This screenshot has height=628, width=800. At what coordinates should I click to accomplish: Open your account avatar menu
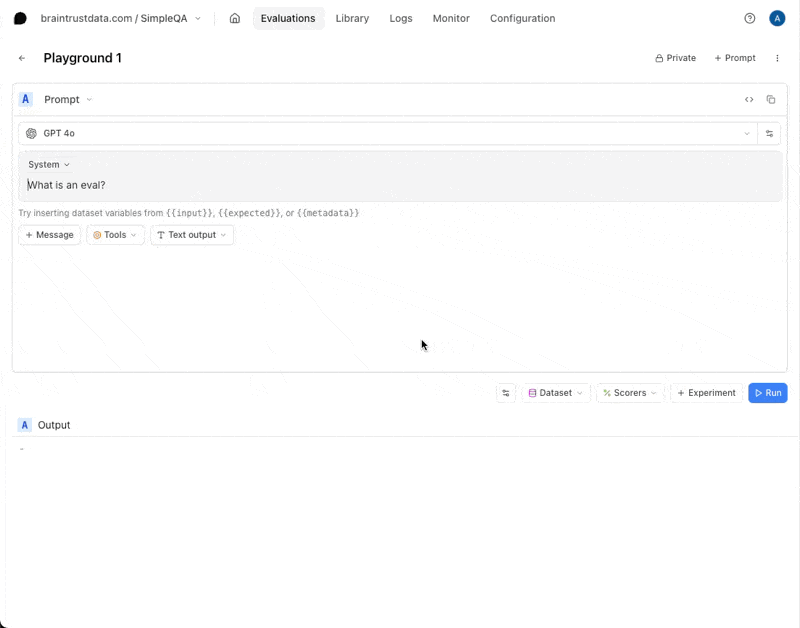click(777, 18)
